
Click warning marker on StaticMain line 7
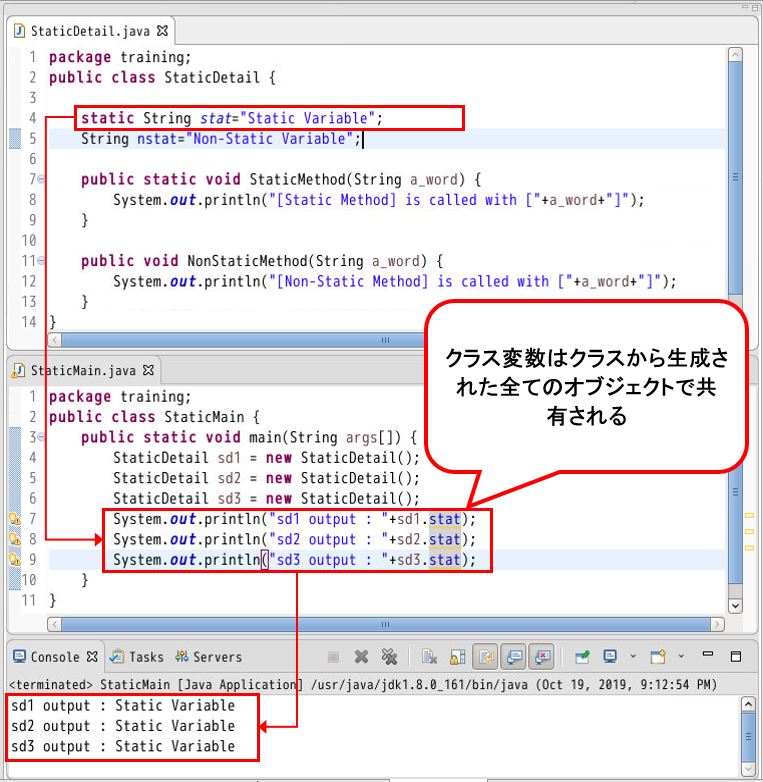coord(15,519)
